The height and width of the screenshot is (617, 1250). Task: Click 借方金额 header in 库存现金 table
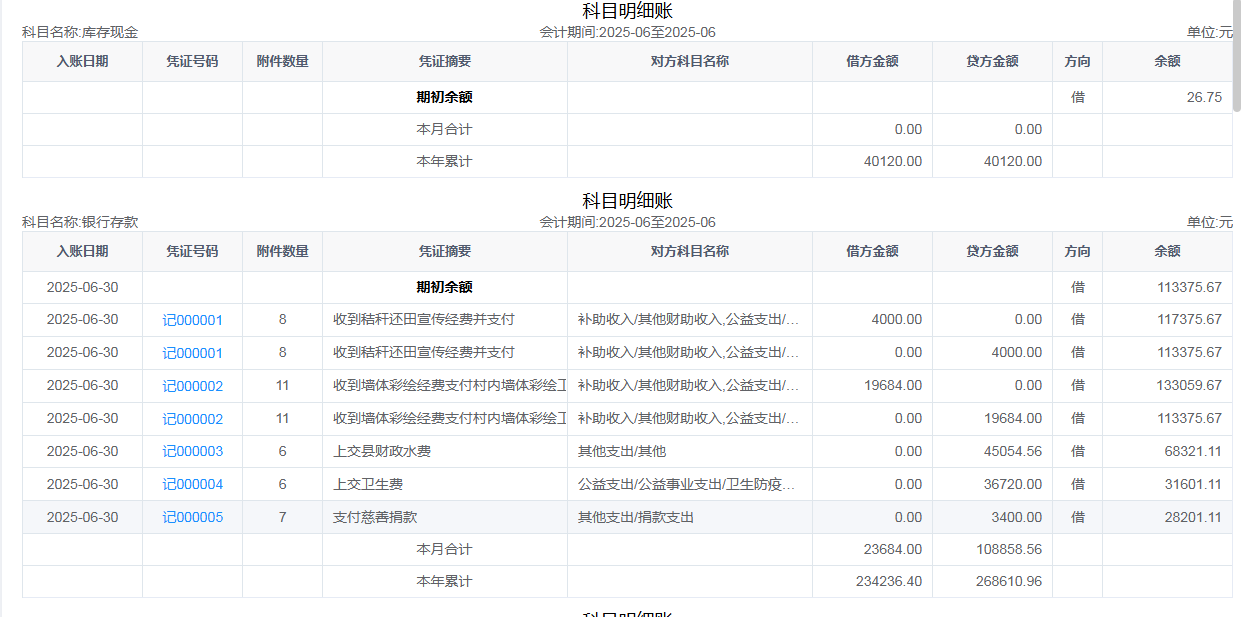[x=872, y=62]
